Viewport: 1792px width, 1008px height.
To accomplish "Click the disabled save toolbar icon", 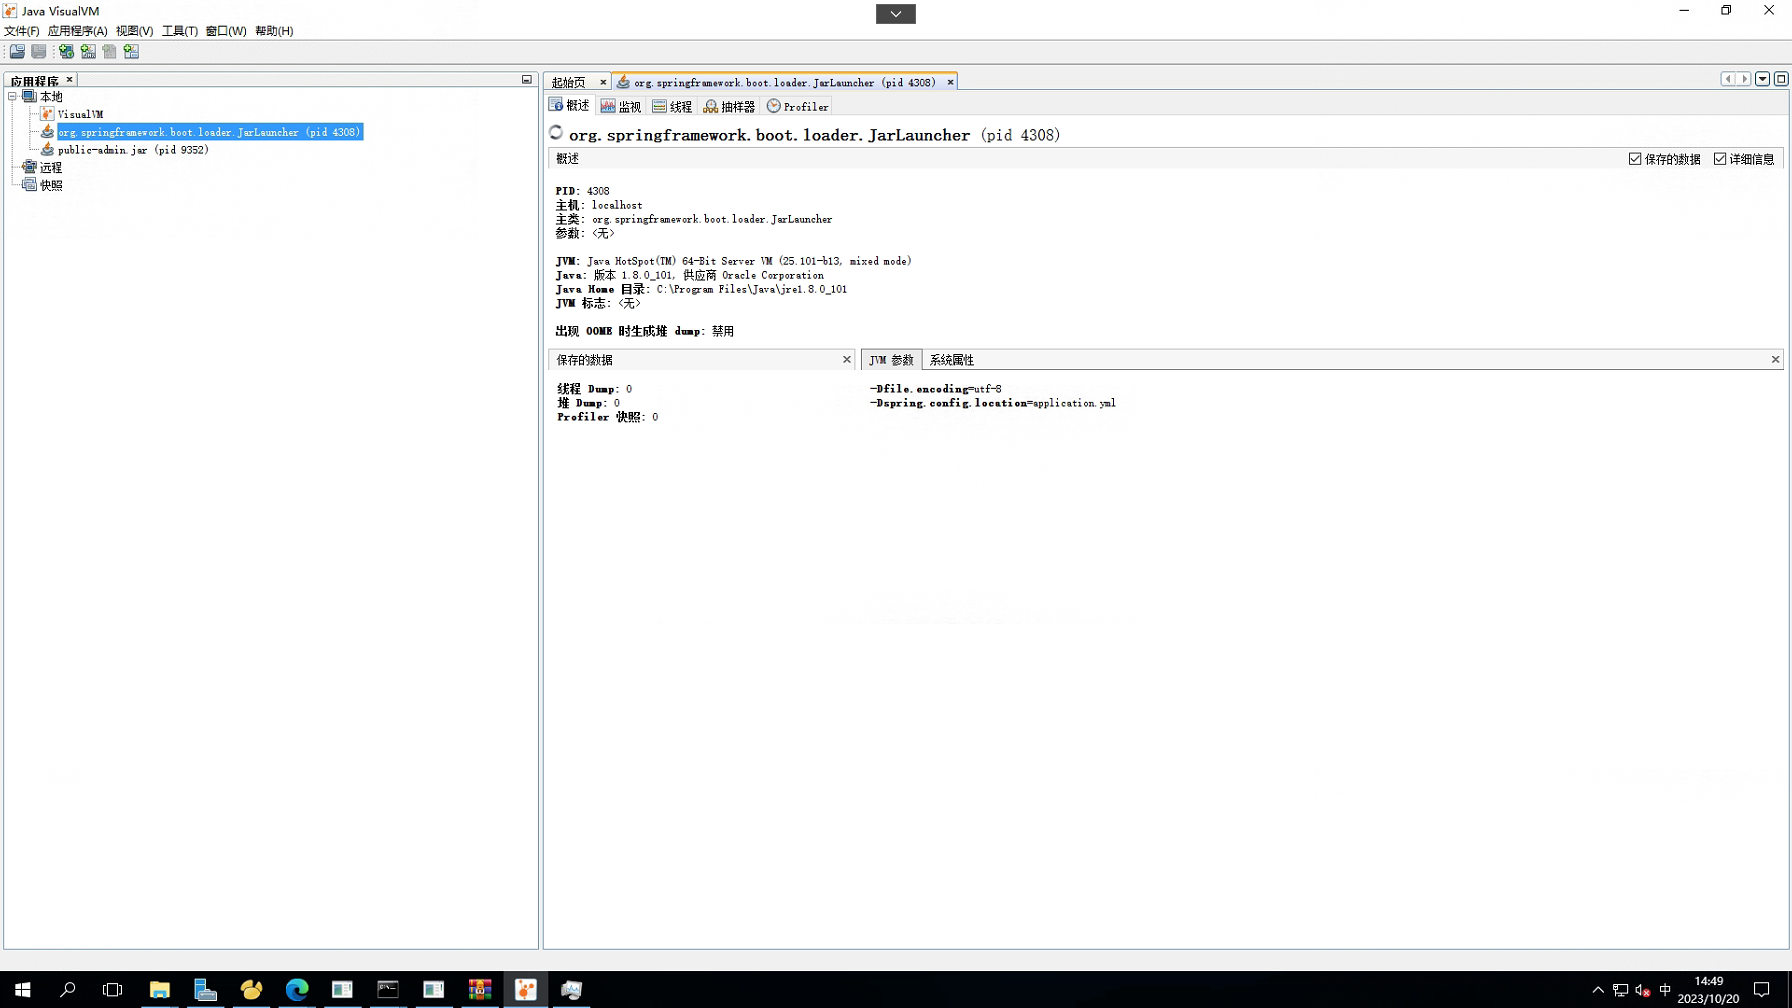I will (39, 51).
